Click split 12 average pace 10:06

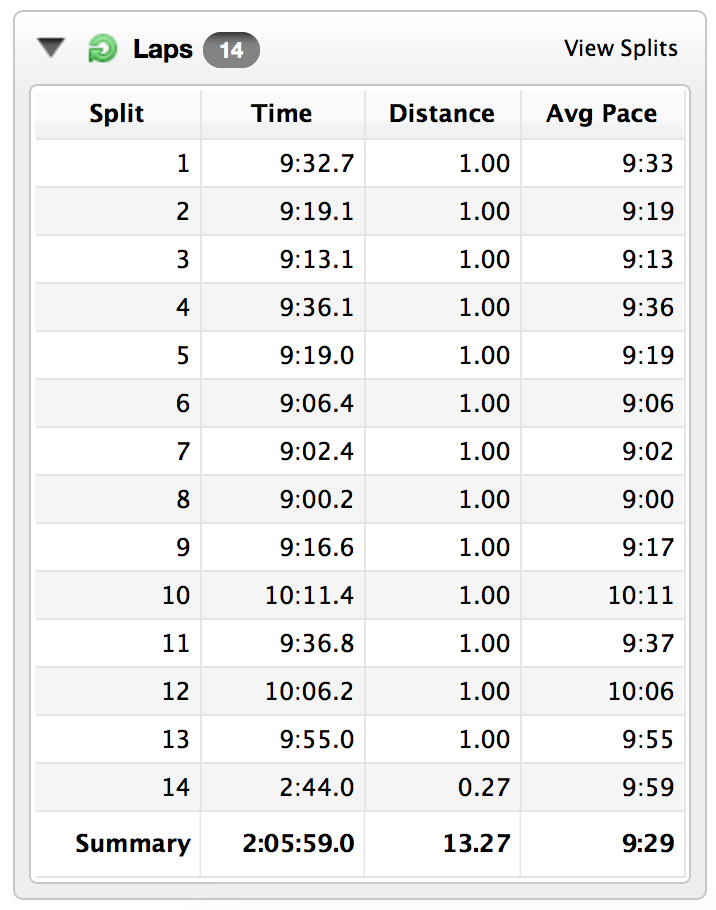[641, 692]
